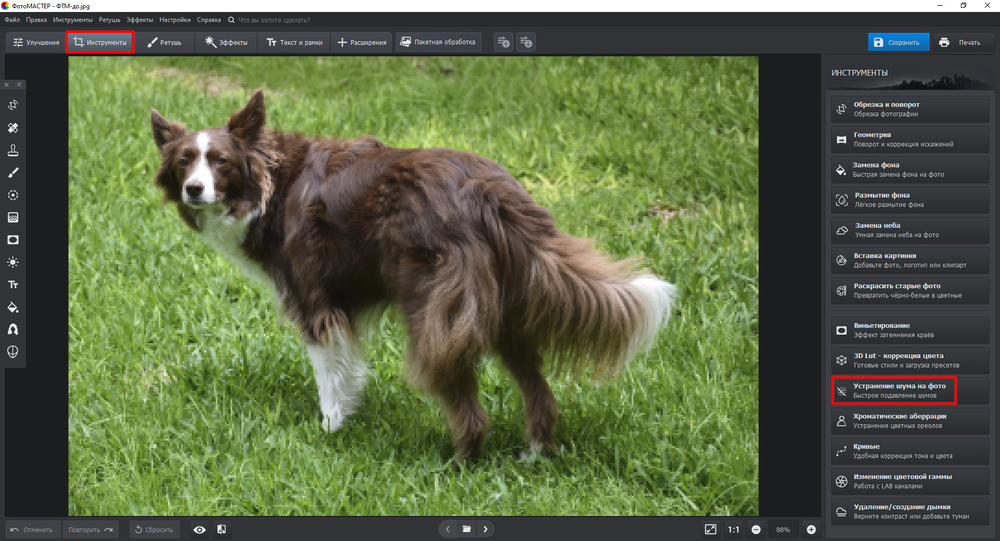Select the fill bucket tool in left toolbar

(13, 307)
